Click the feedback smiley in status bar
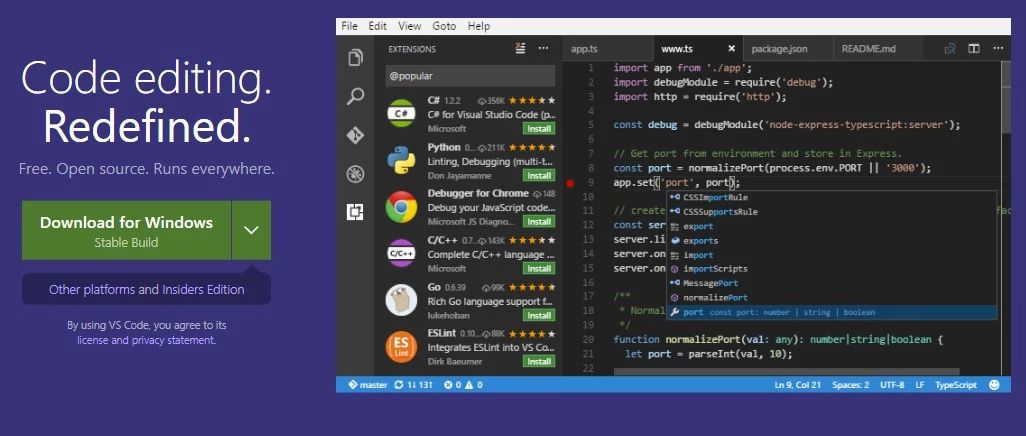Viewport: 1026px width, 436px height. (995, 385)
